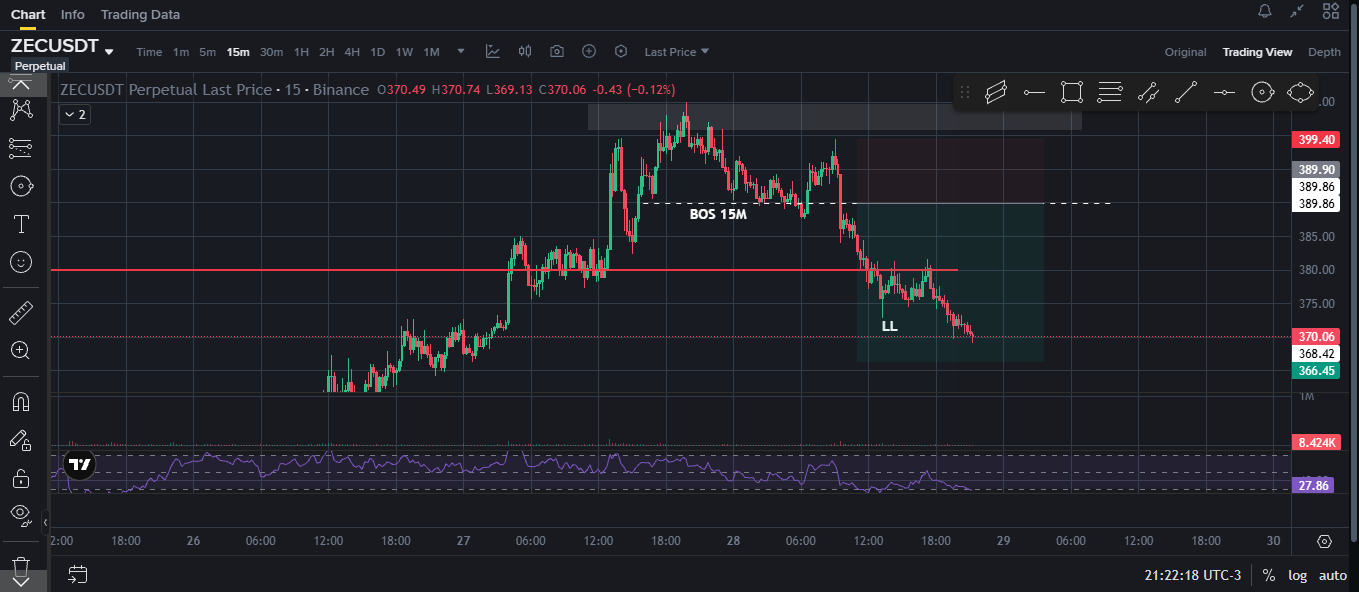
Task: Change the candlestick chart type
Action: pyautogui.click(x=525, y=51)
